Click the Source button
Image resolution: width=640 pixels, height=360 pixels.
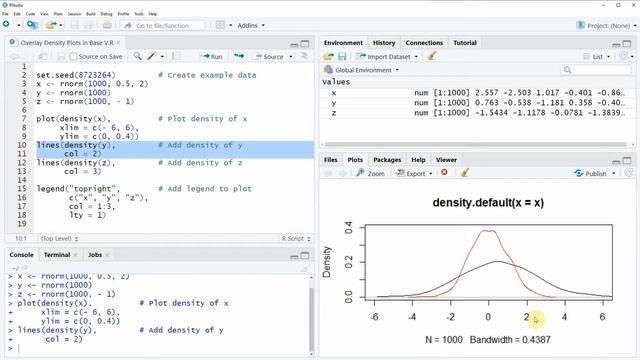[x=269, y=56]
